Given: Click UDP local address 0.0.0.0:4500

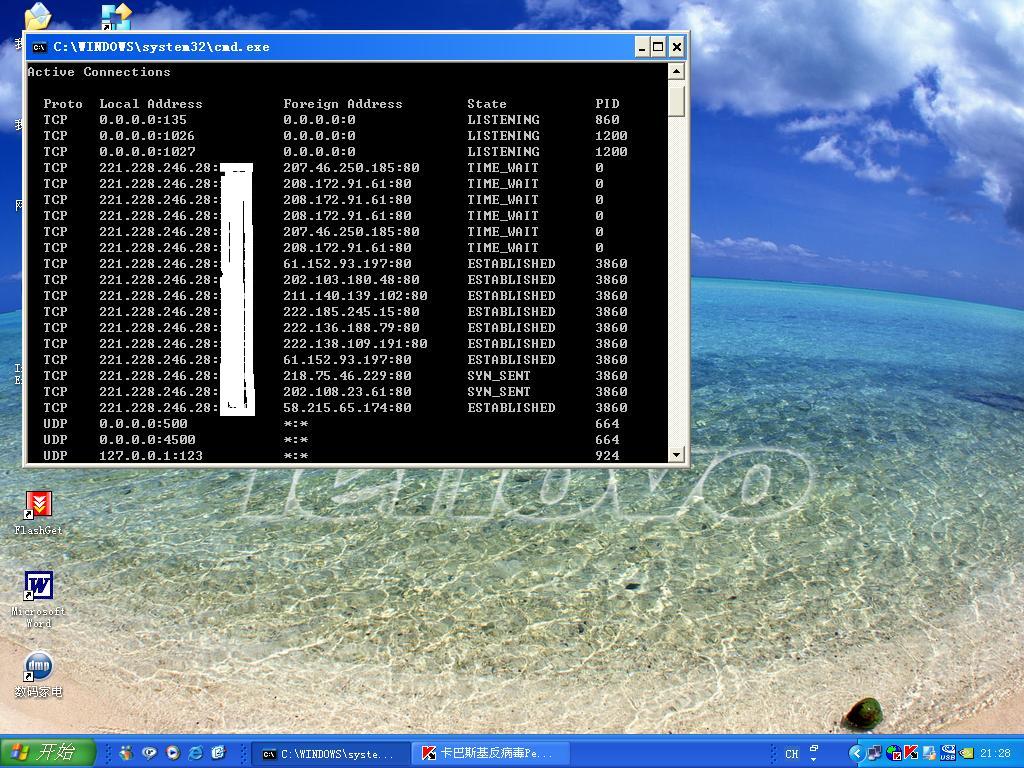Looking at the screenshot, I should coord(147,440).
